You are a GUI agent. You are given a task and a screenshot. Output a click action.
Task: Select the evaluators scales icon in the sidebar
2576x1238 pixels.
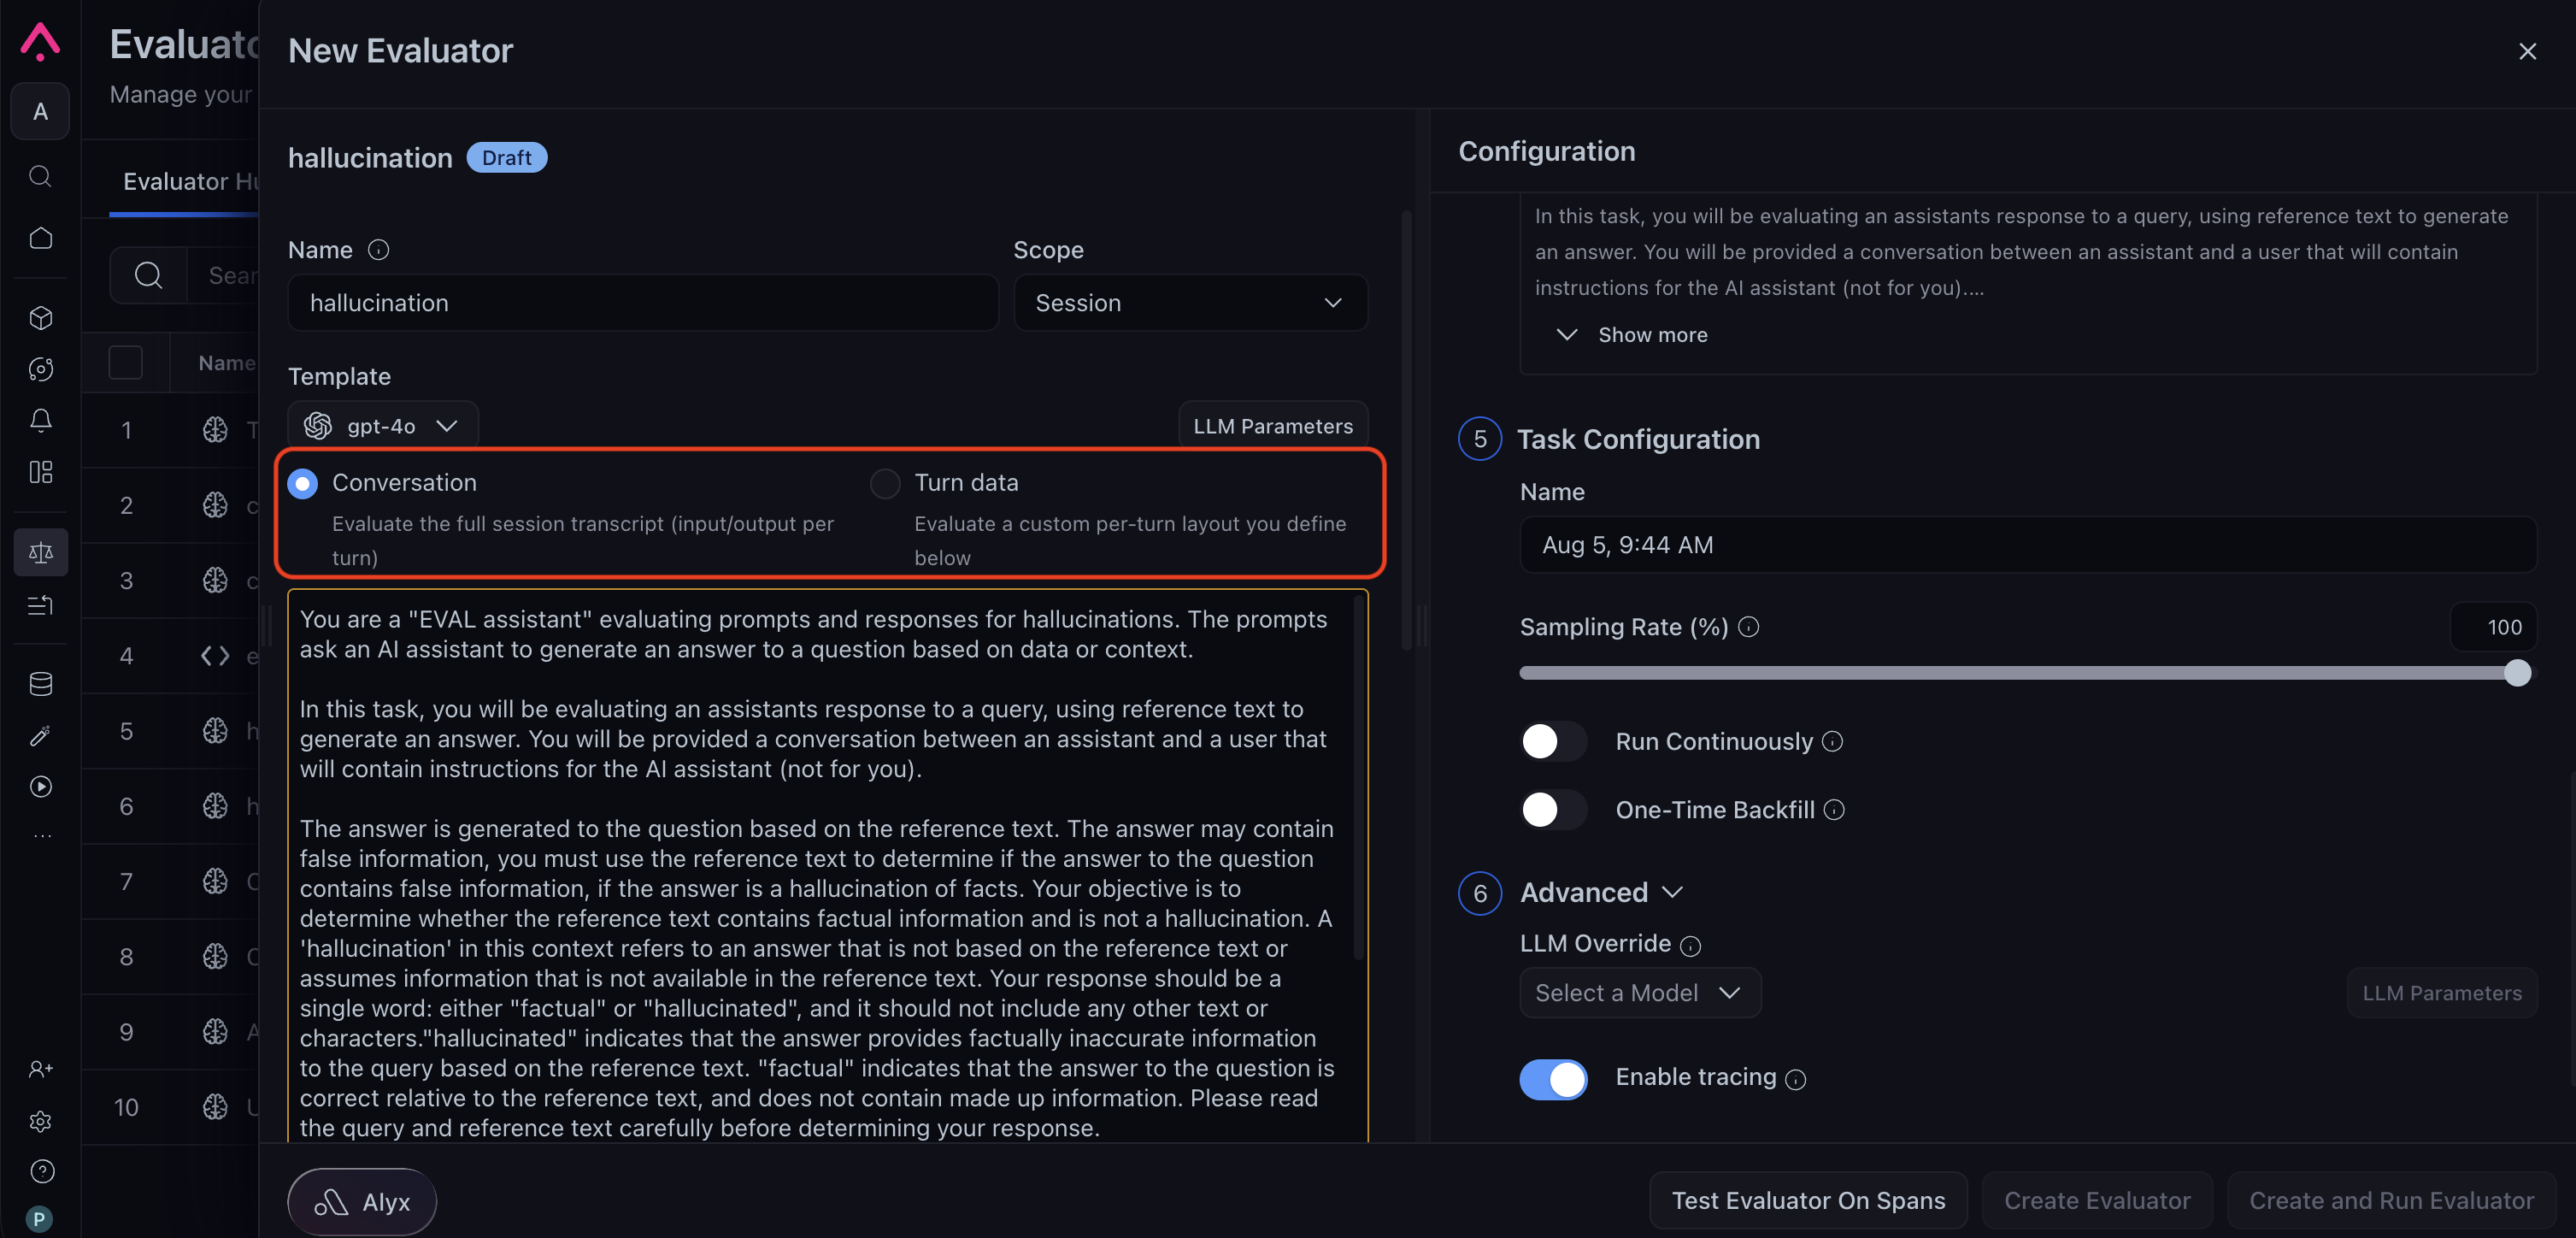(x=41, y=552)
